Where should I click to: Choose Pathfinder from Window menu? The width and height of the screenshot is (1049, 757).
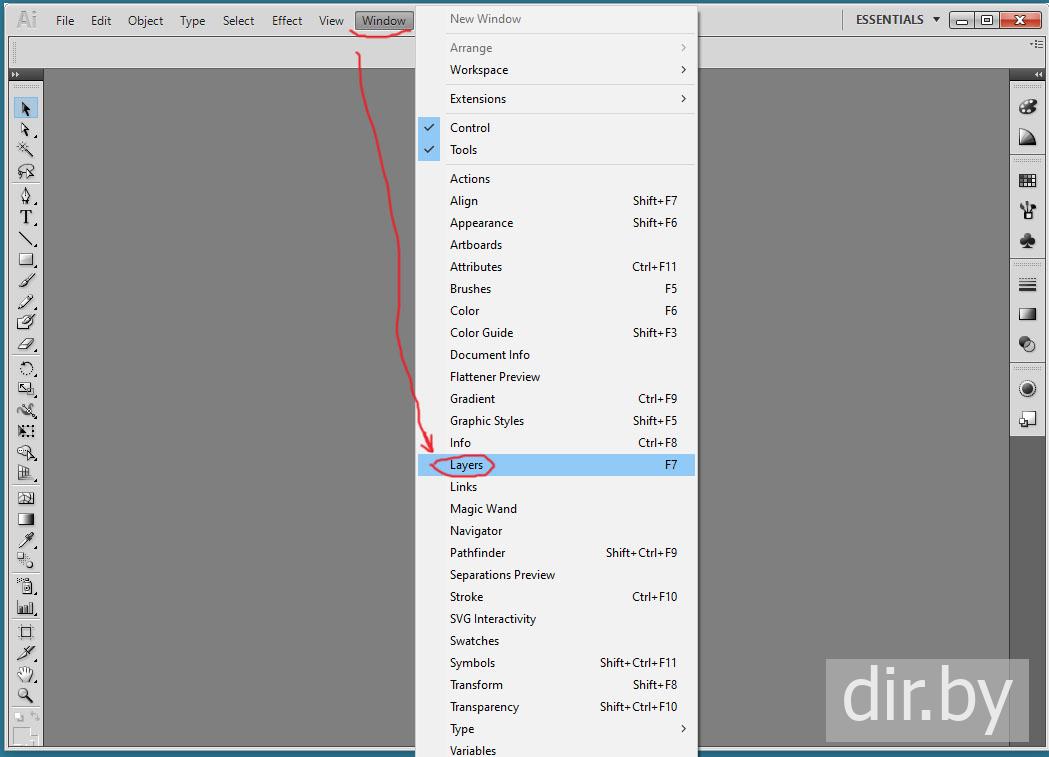tap(557, 553)
